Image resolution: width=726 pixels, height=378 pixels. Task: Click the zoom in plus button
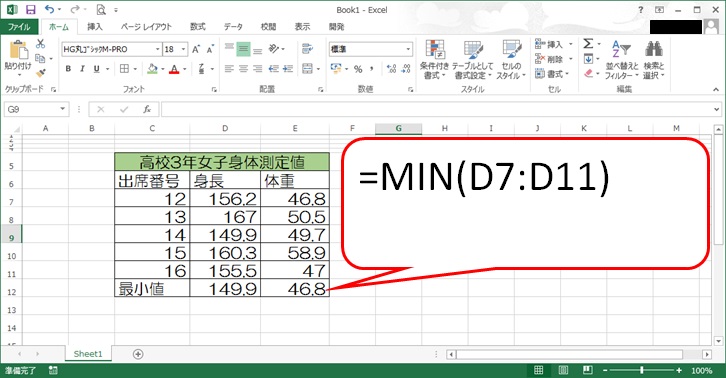(x=679, y=370)
